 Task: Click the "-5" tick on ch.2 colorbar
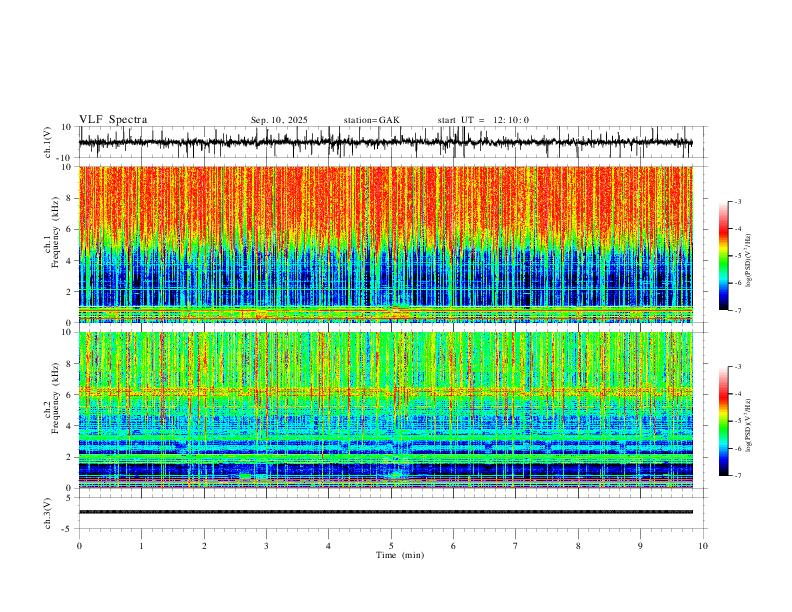[738, 421]
